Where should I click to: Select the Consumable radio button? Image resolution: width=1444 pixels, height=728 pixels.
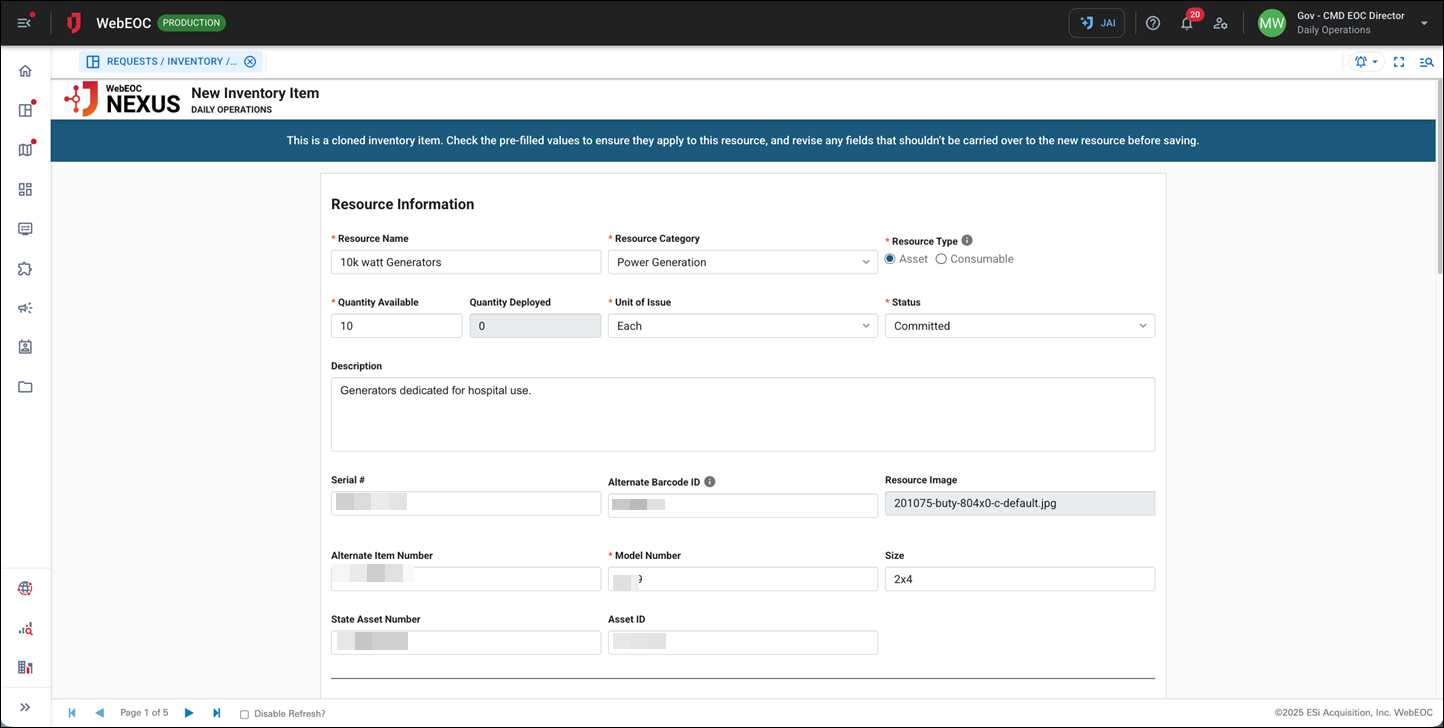click(941, 259)
